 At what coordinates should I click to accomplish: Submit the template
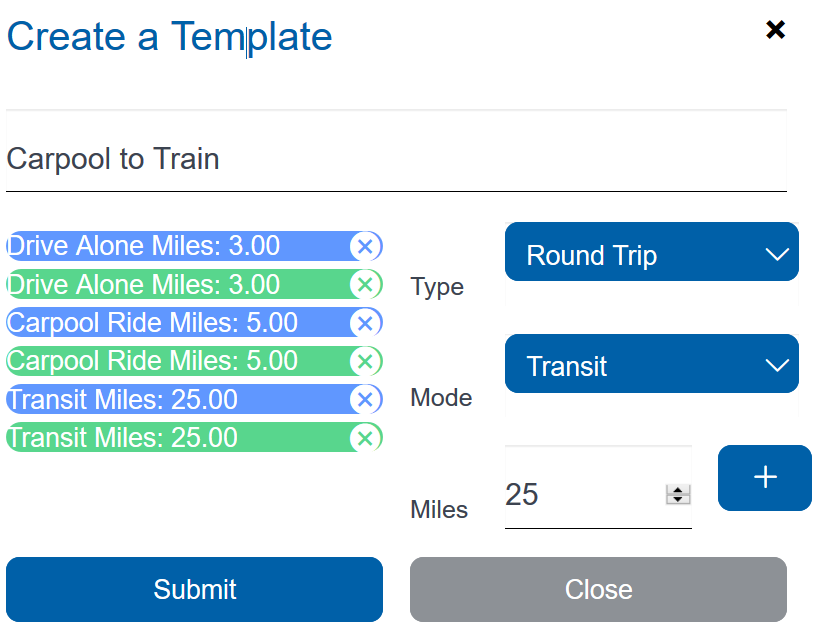click(x=194, y=589)
